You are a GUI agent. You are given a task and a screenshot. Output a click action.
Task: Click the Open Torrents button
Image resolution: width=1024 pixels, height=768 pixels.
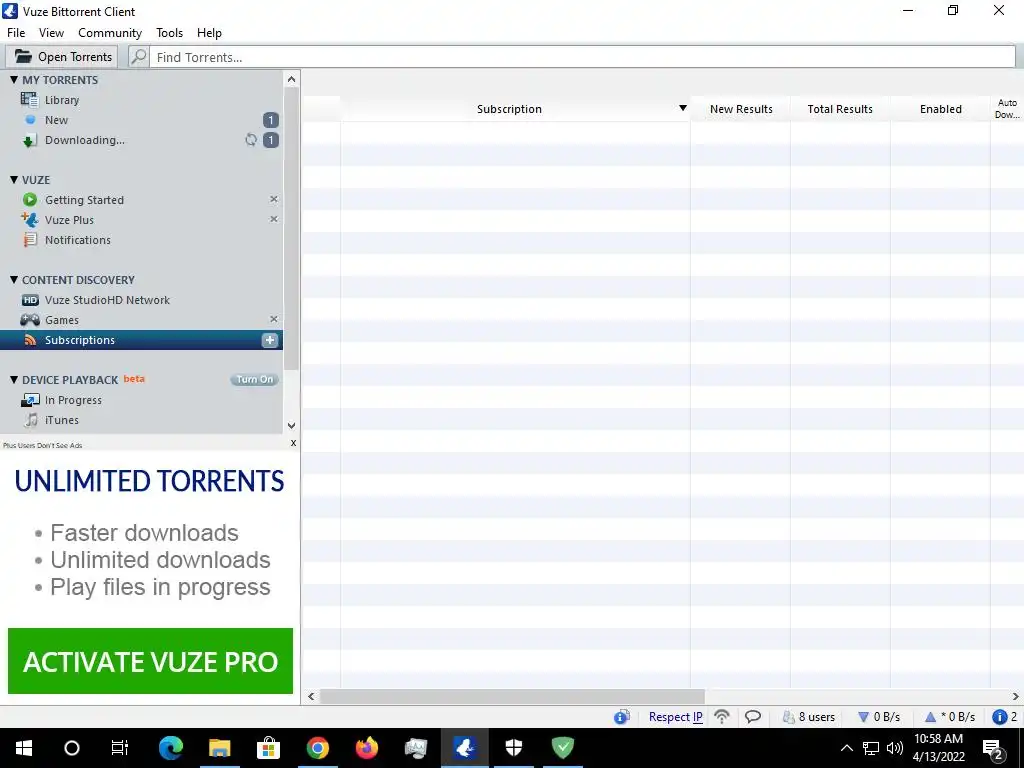coord(62,57)
